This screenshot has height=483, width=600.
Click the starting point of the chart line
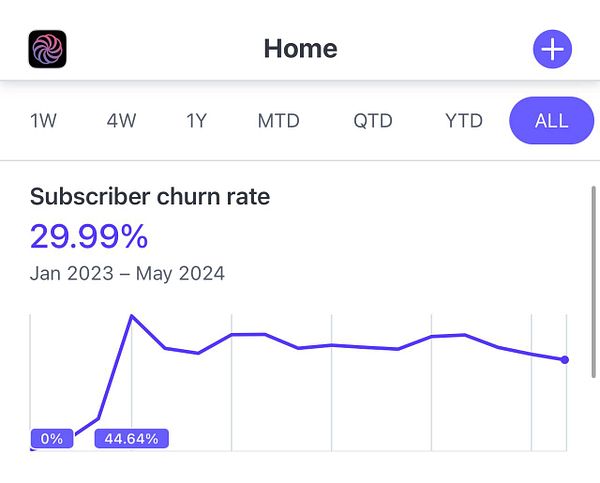(31, 449)
